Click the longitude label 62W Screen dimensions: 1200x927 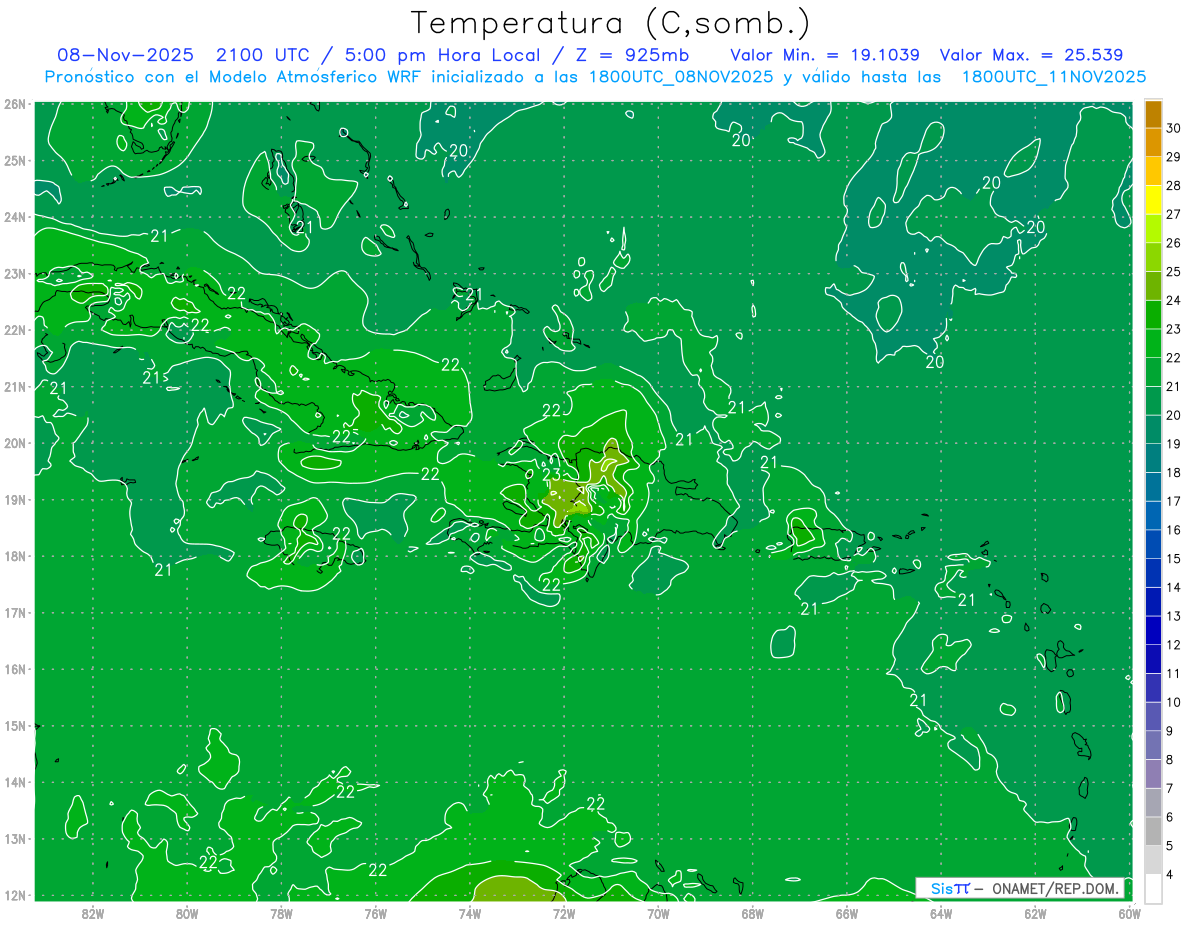coord(1036,912)
